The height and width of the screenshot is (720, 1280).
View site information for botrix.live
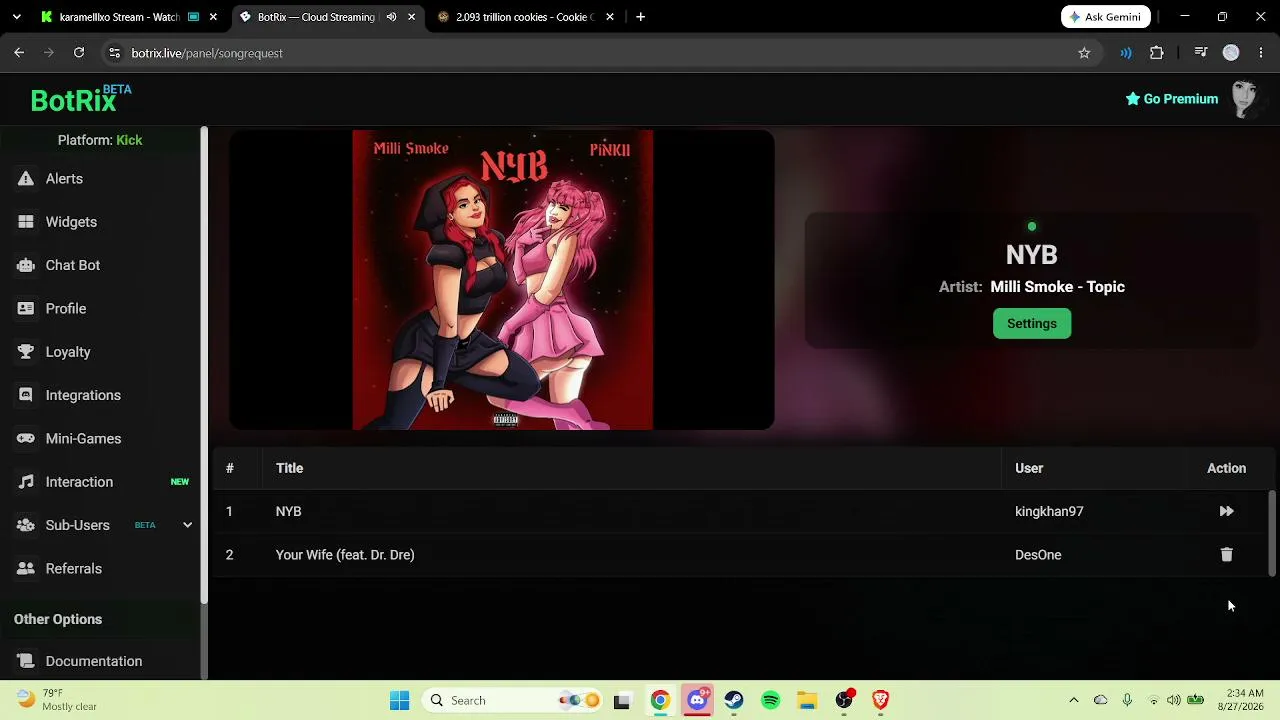click(114, 53)
